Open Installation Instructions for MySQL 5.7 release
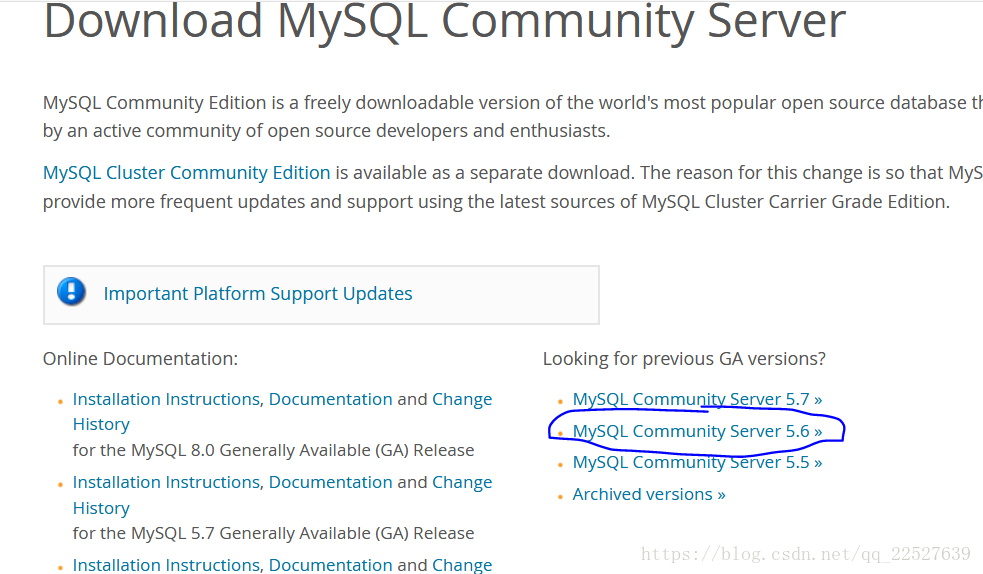Viewport: 983px width, 574px height. coord(166,482)
